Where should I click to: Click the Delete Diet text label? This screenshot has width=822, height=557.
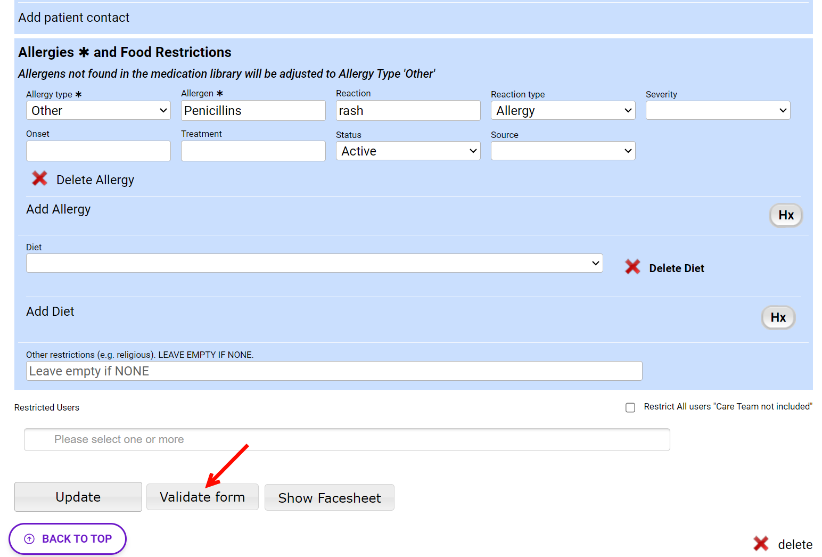tap(676, 268)
